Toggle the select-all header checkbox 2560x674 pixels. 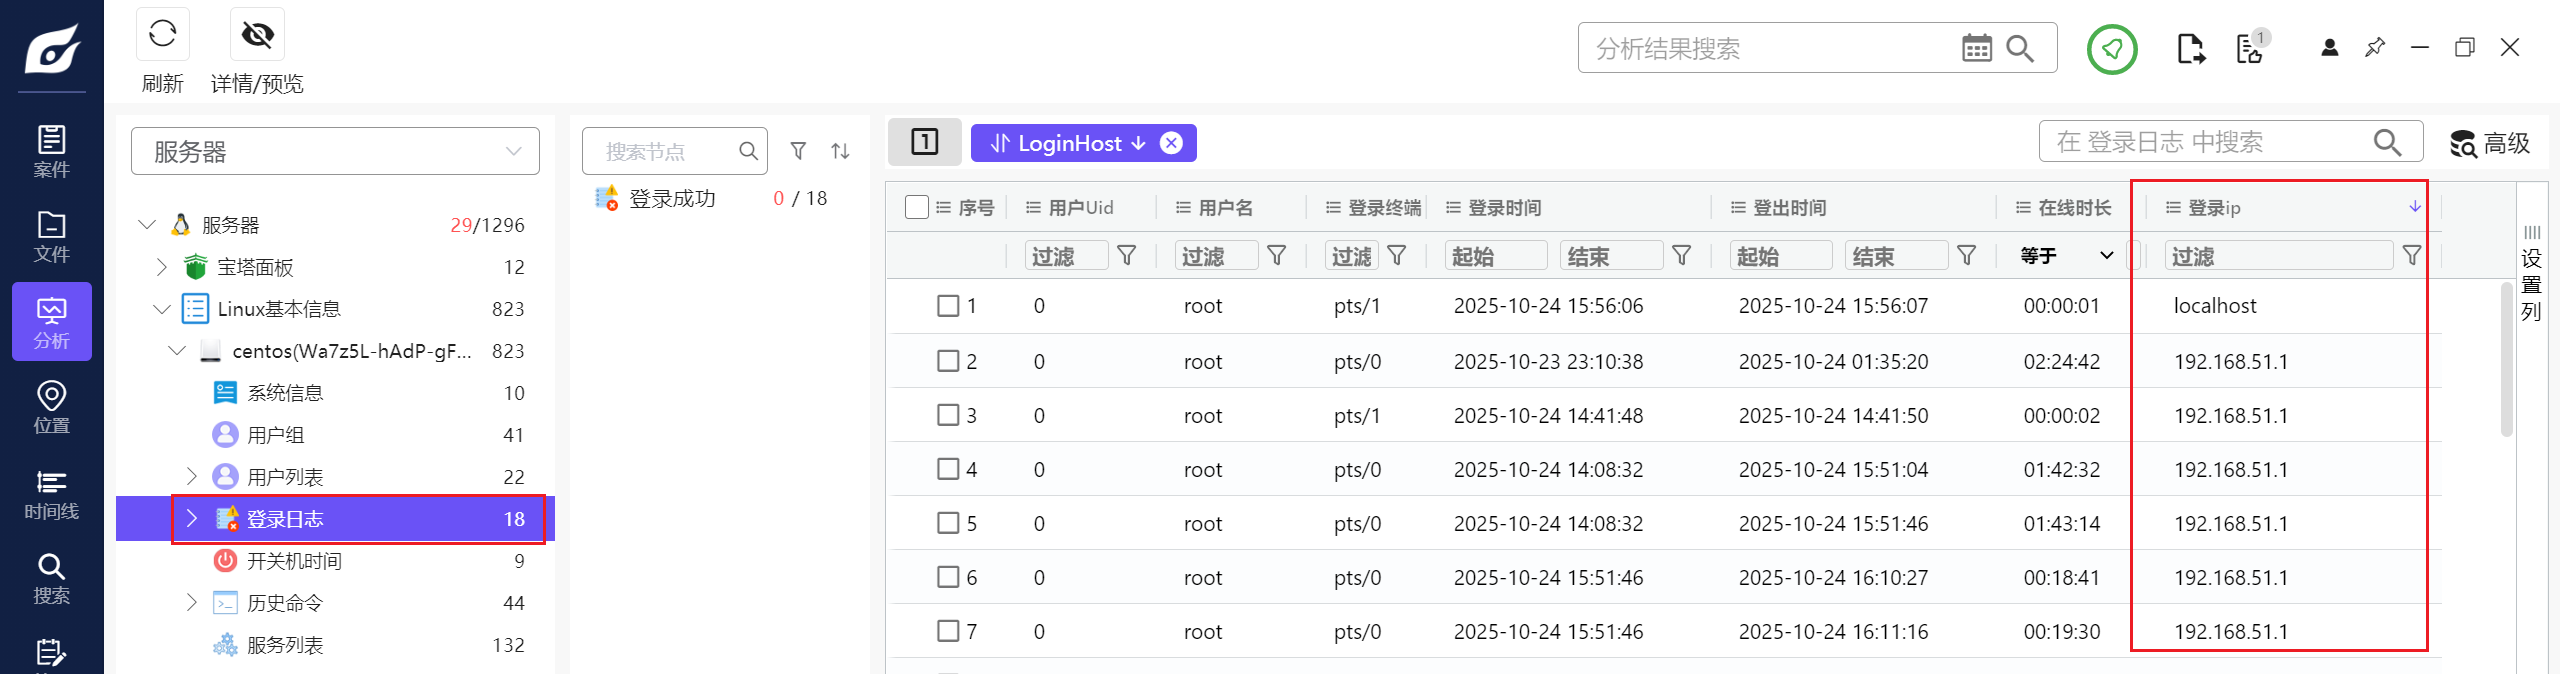point(916,207)
